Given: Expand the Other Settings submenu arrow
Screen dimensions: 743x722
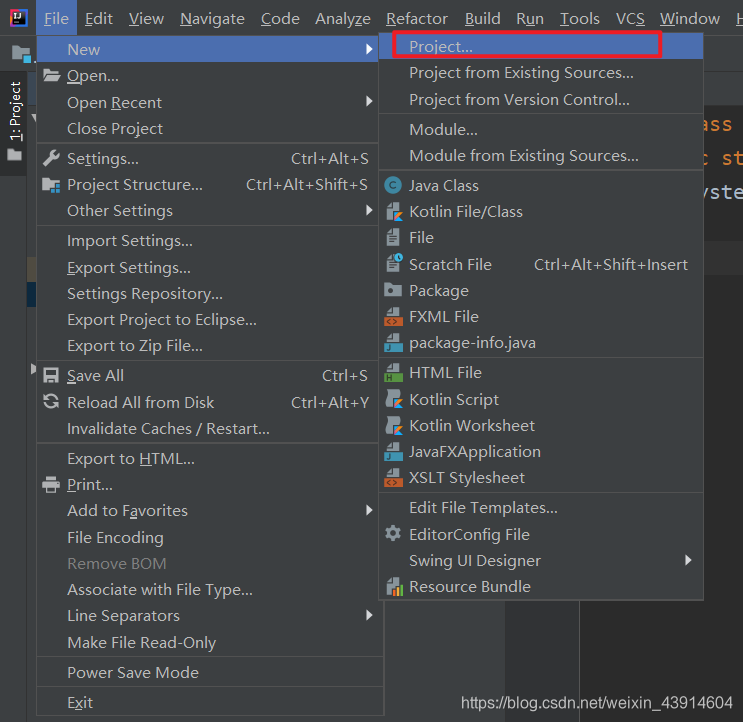Looking at the screenshot, I should click(369, 210).
